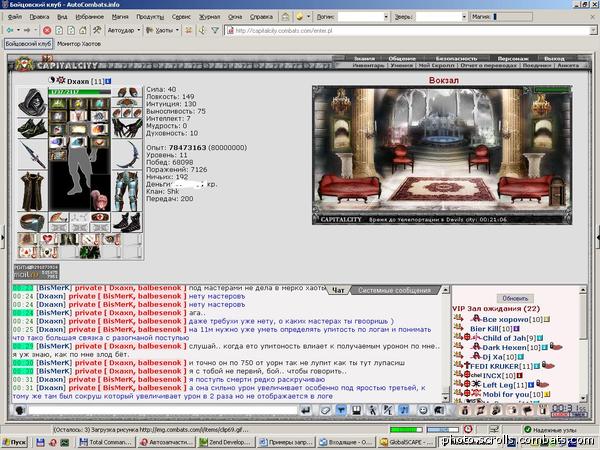
Task: Click the black boots equipment slot
Action: click(x=127, y=222)
